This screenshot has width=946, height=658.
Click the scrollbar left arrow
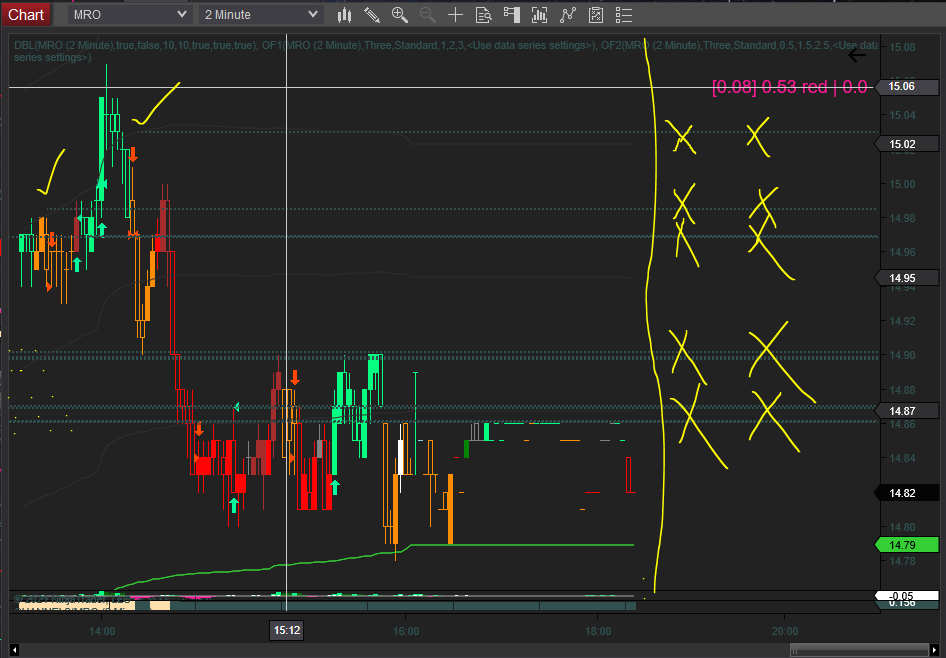14,650
